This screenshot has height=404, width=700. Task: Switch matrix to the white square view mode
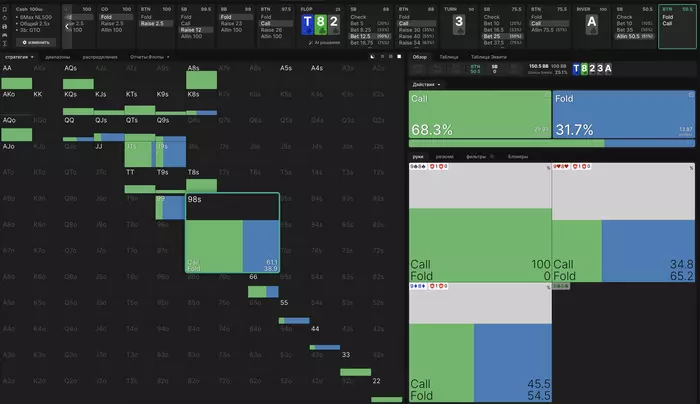(x=399, y=57)
